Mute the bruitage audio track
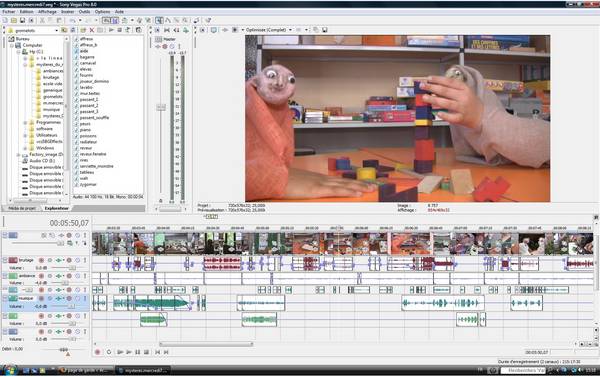The width and height of the screenshot is (600, 377). pos(78,260)
